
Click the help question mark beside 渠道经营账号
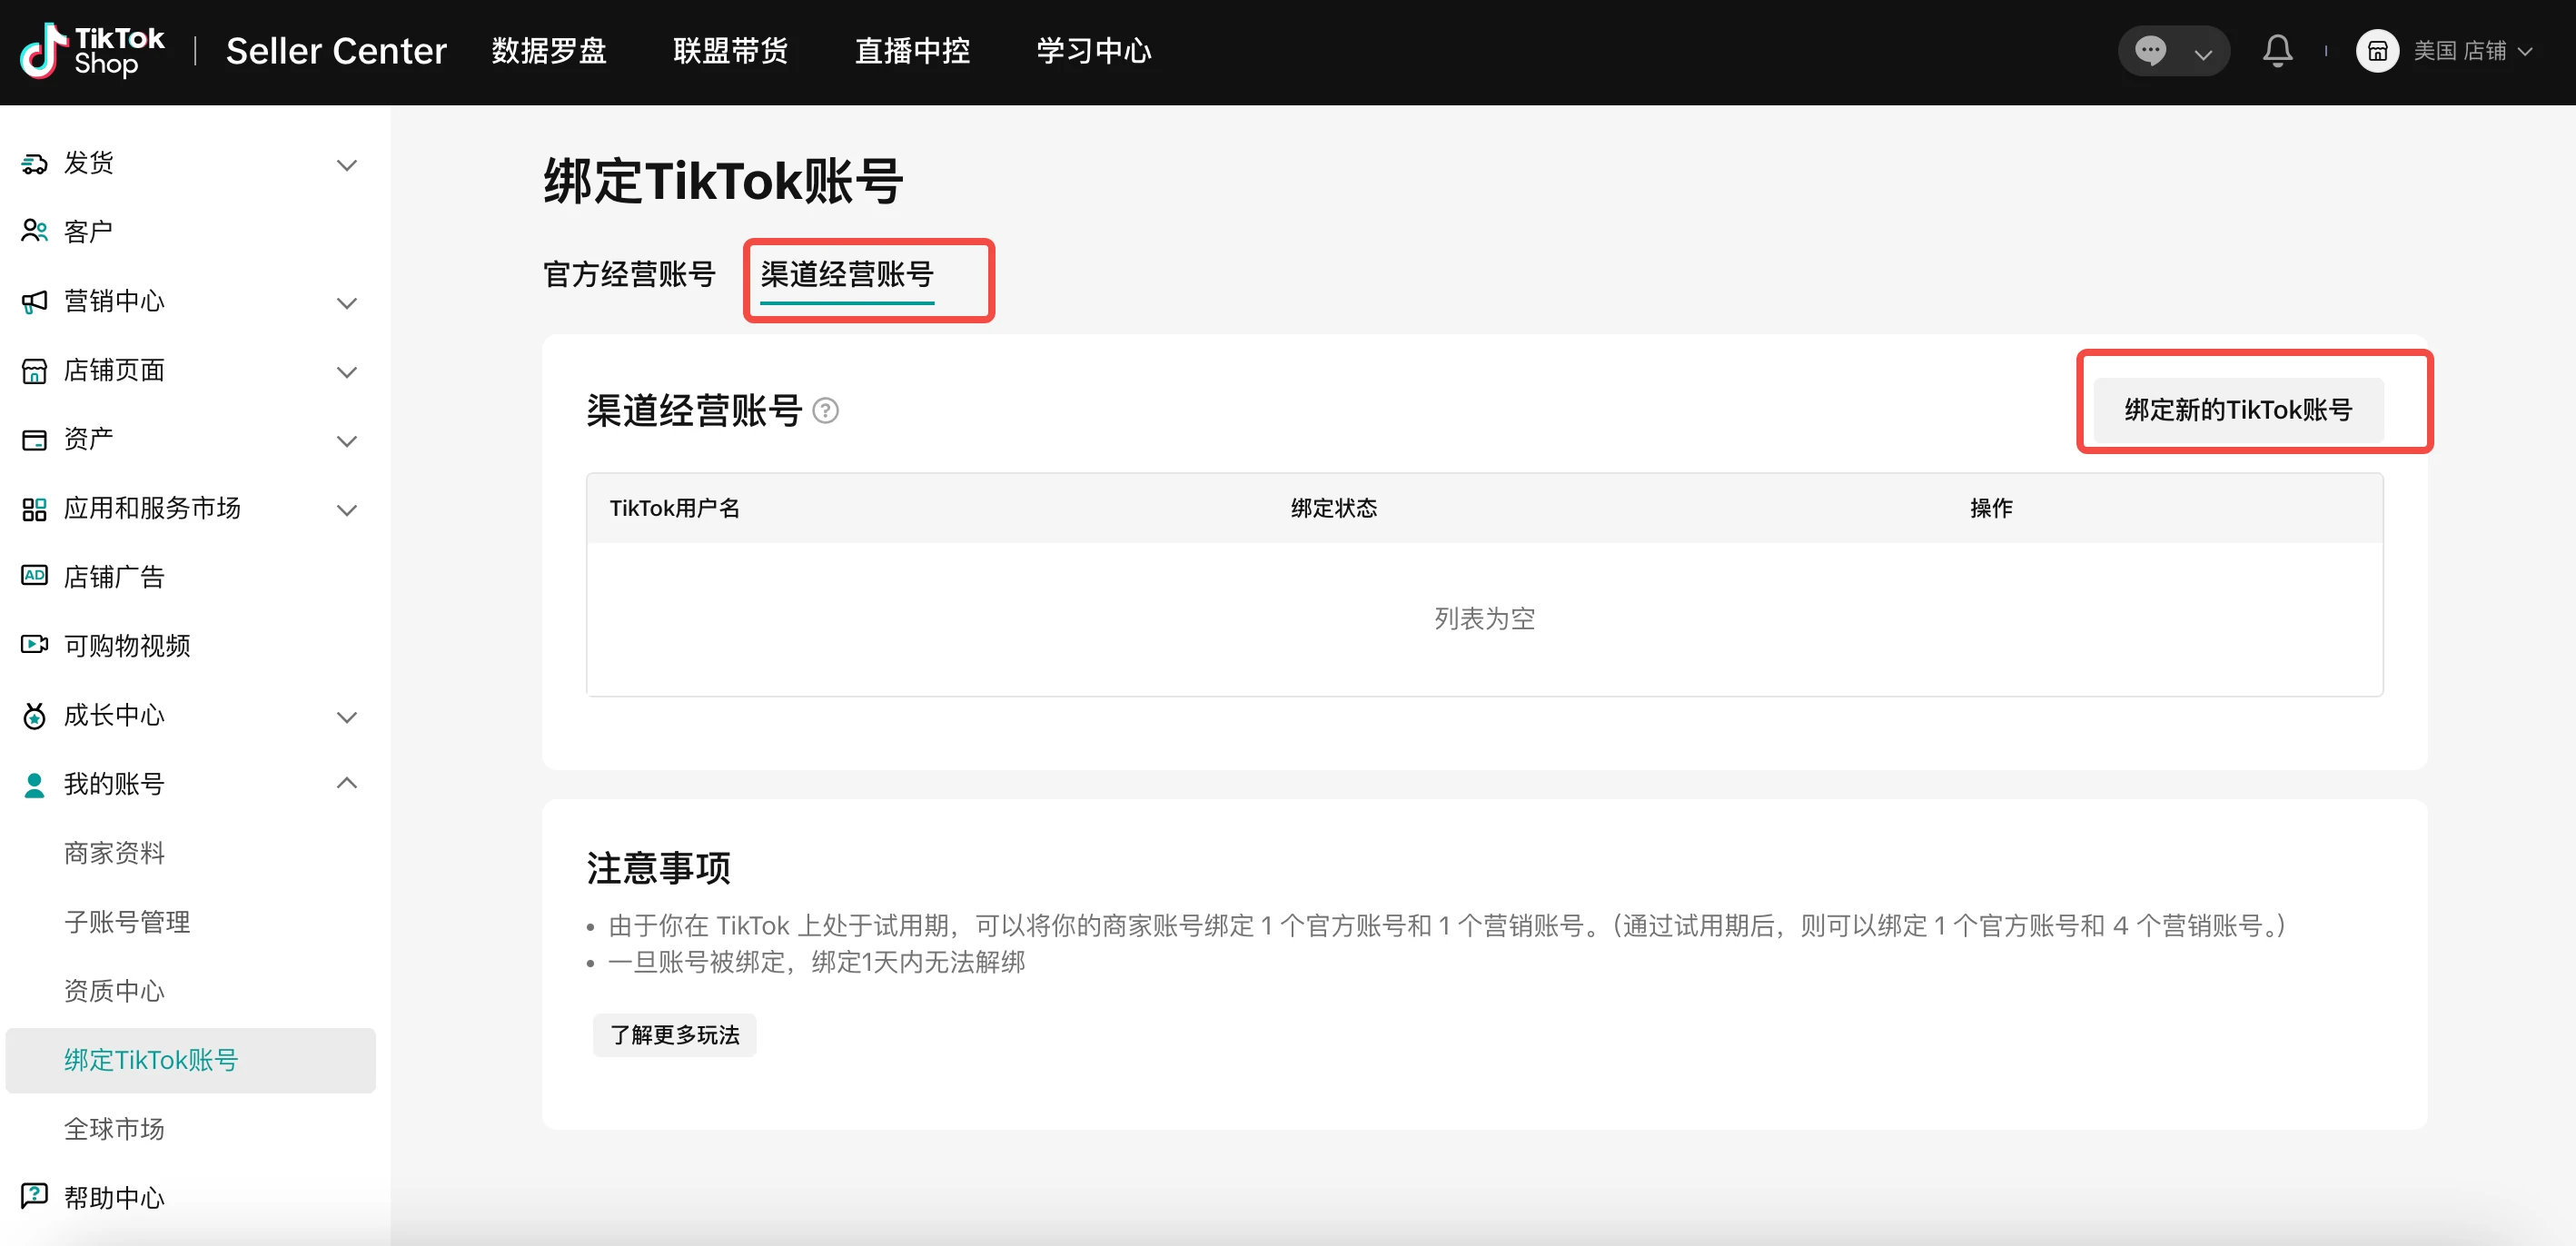pos(825,411)
